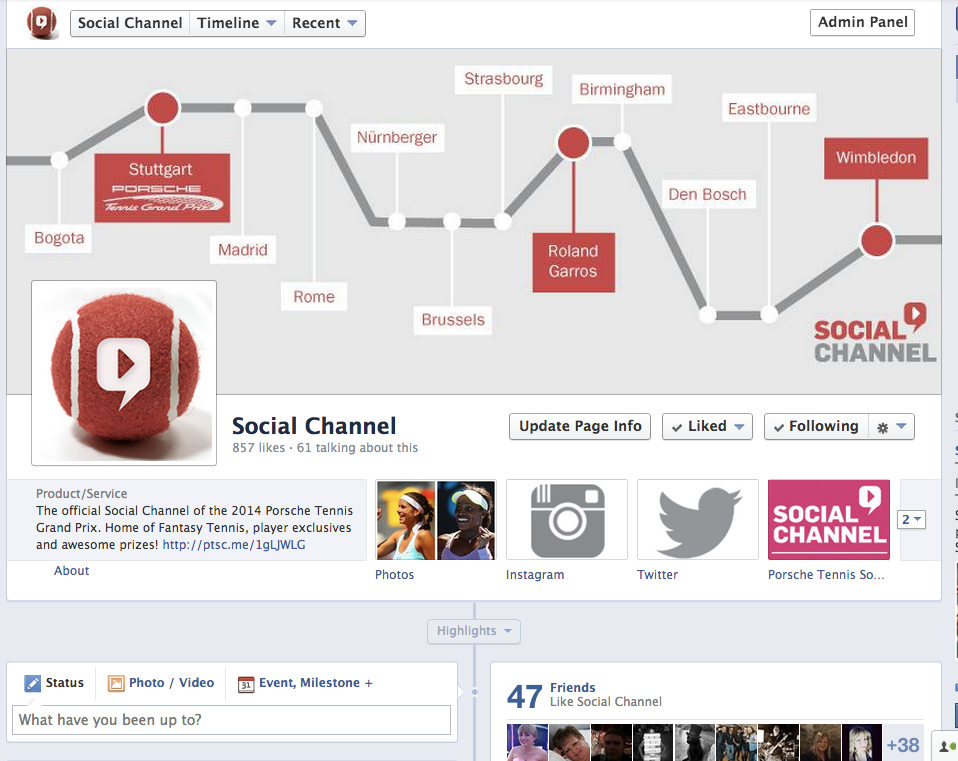
Task: Click the Product/Service category text
Action: pyautogui.click(x=82, y=493)
